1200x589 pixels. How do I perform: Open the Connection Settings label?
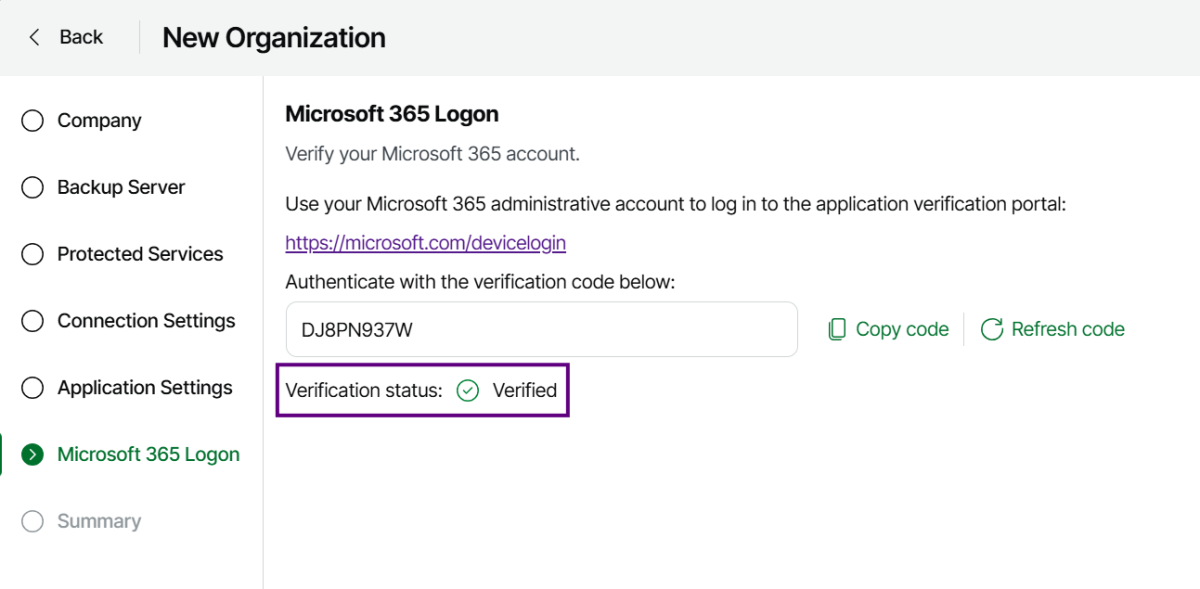(146, 322)
